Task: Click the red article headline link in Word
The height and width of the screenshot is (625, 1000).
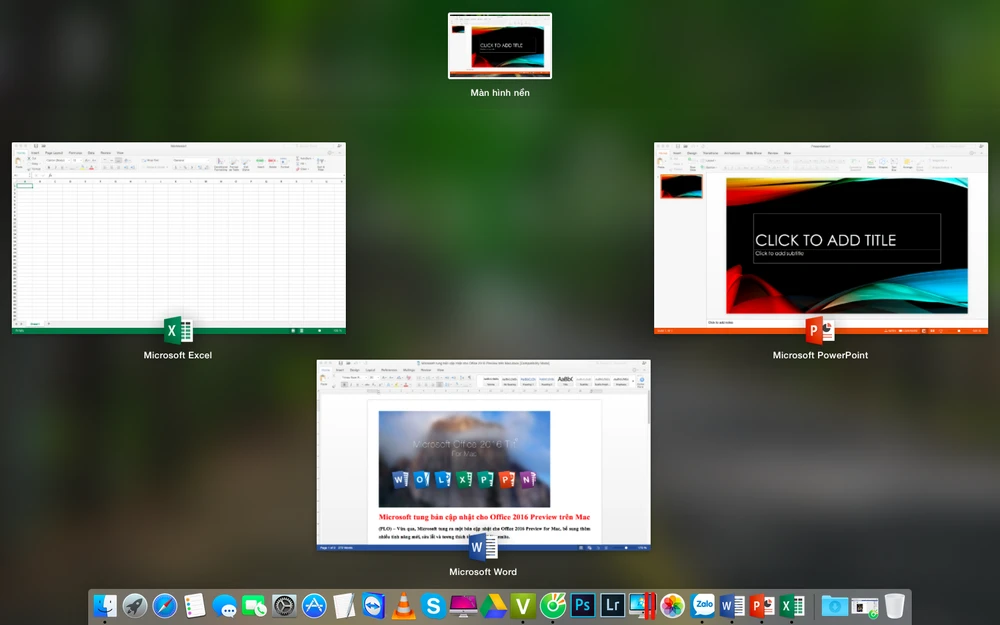Action: click(x=484, y=516)
